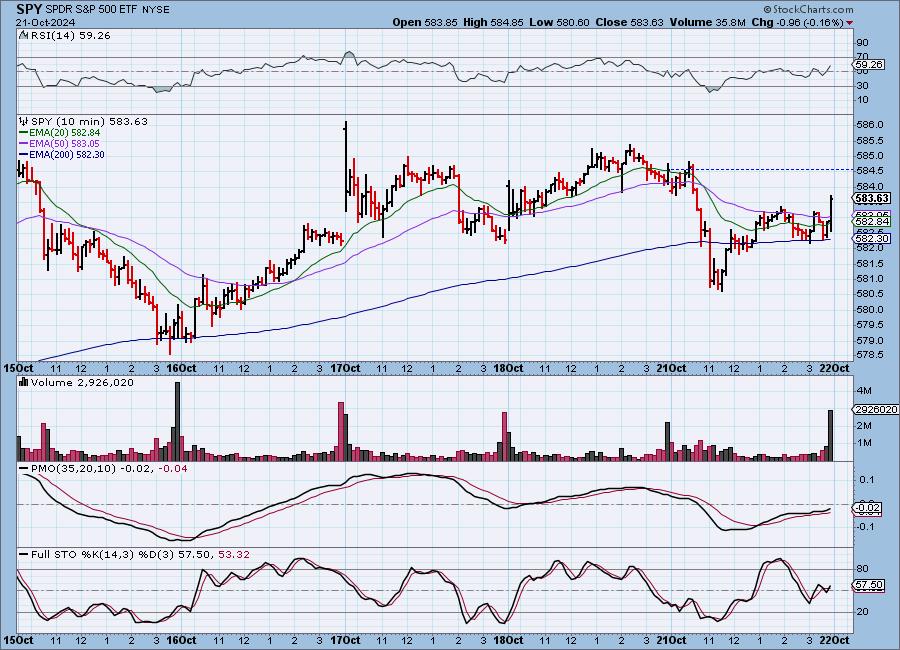This screenshot has width=900, height=650.
Task: Click the 16Oct date on the bottom stochastic axis
Action: point(181,640)
